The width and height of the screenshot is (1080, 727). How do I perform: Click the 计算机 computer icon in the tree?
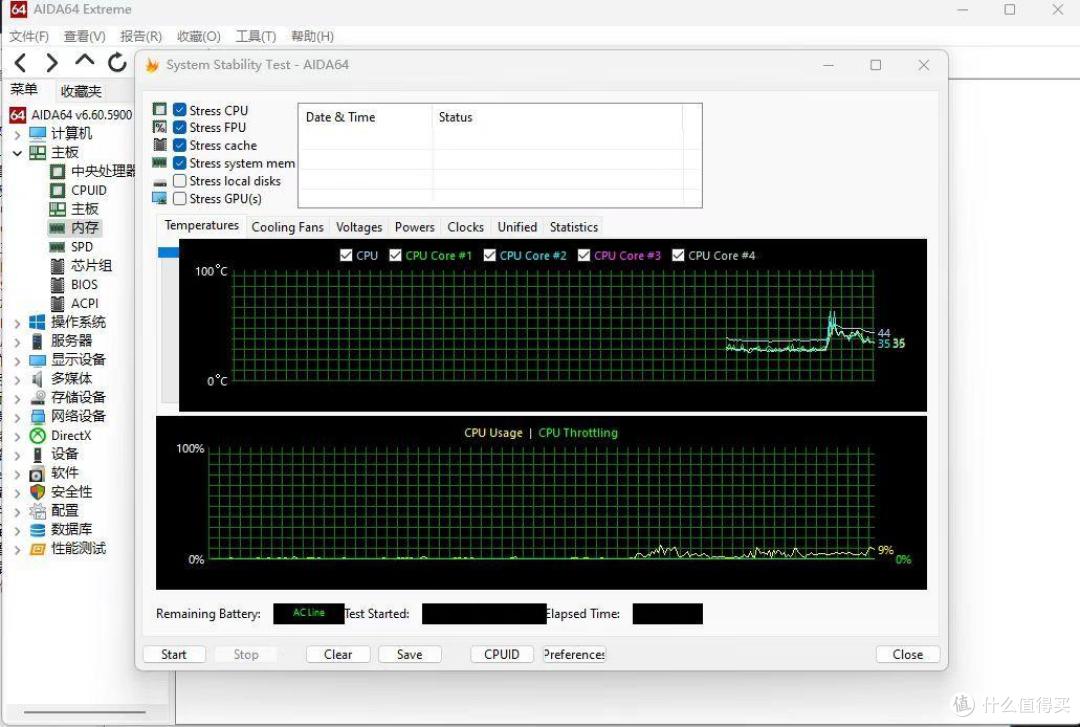tap(37, 133)
